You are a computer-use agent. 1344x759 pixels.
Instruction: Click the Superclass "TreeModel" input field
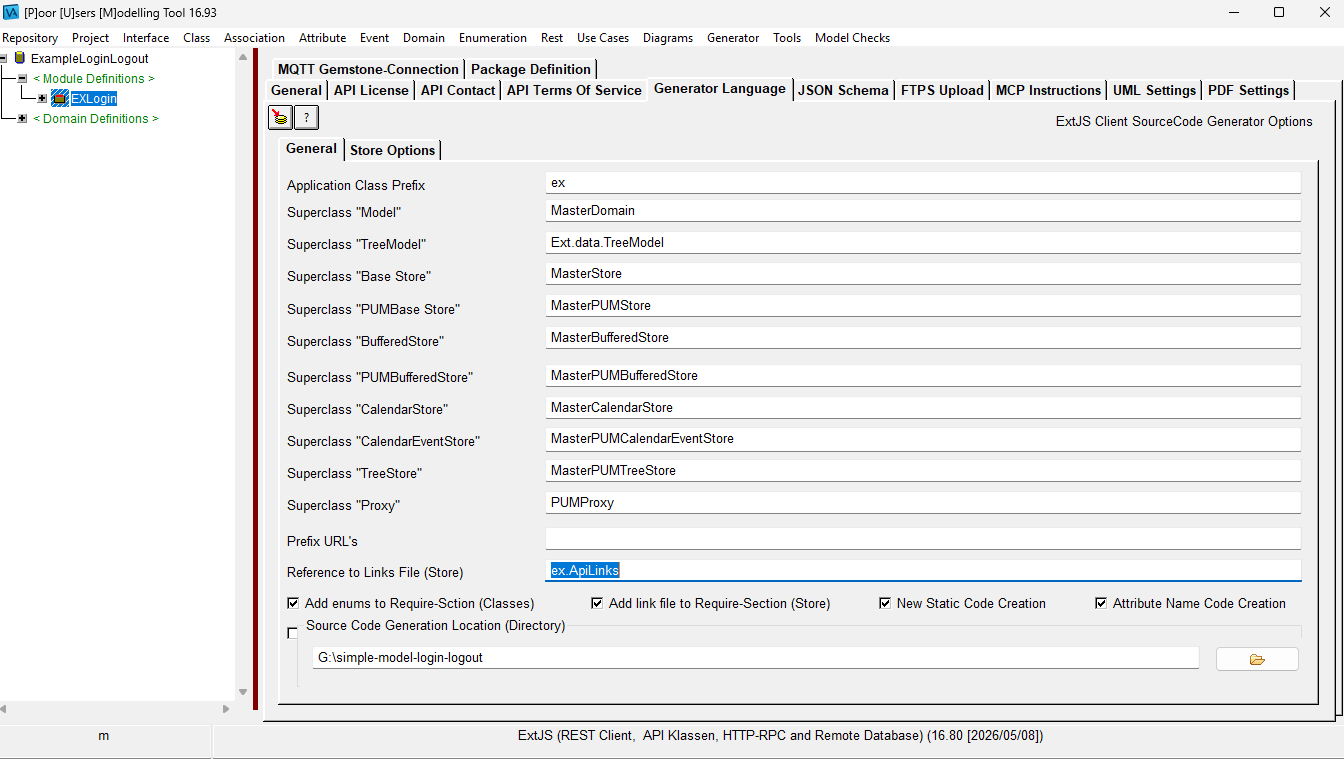coord(923,243)
